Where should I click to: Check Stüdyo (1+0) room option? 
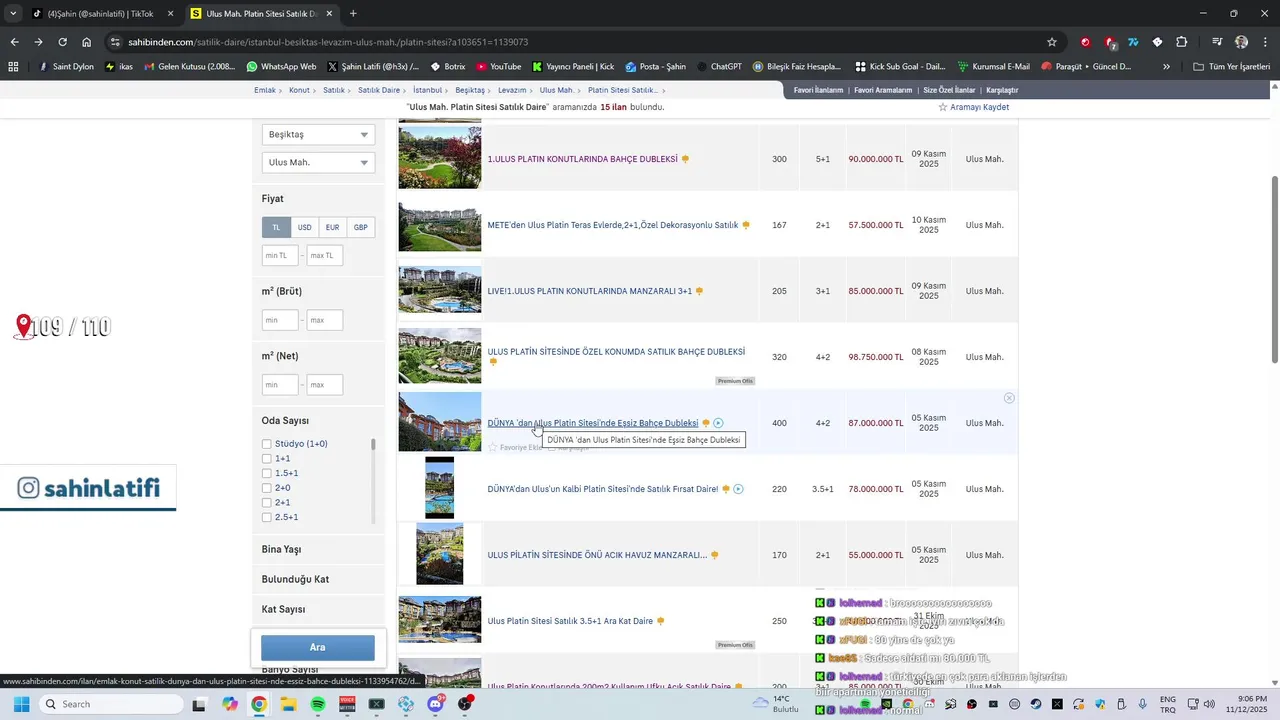pyautogui.click(x=267, y=444)
